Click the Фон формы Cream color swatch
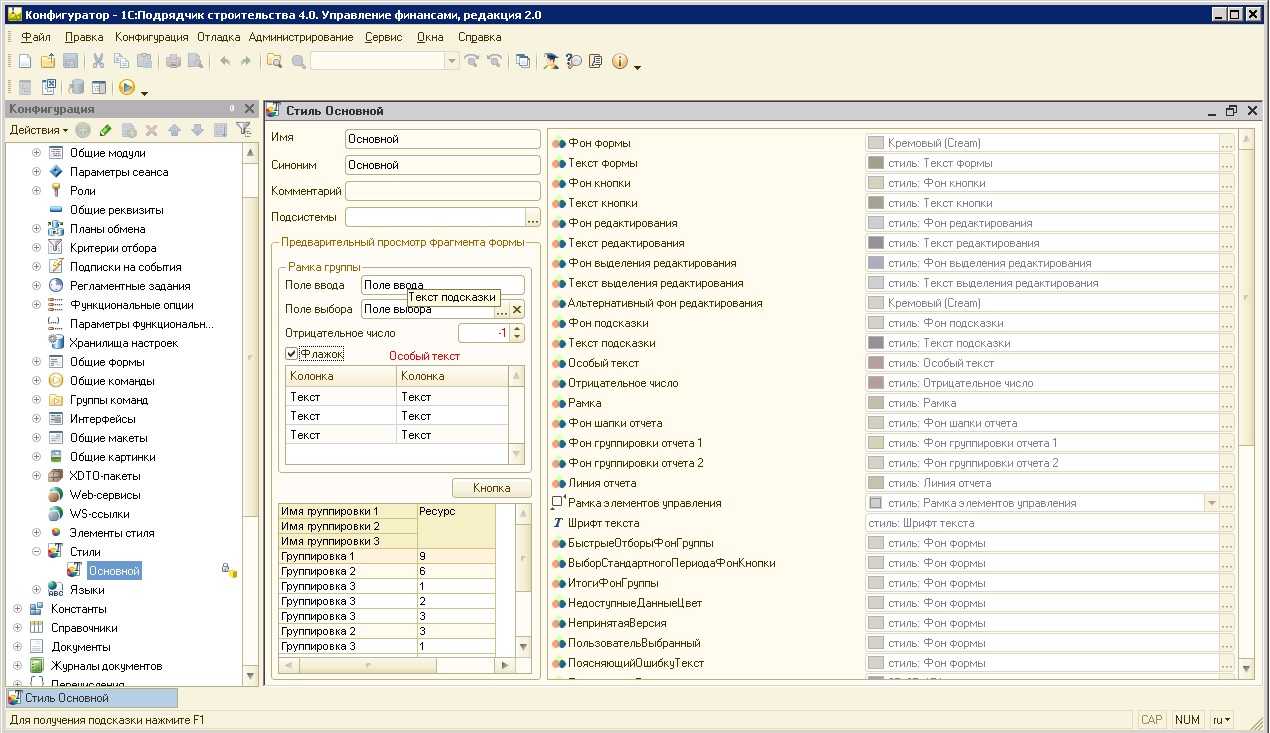Screen dimensions: 1270x733 pos(876,143)
